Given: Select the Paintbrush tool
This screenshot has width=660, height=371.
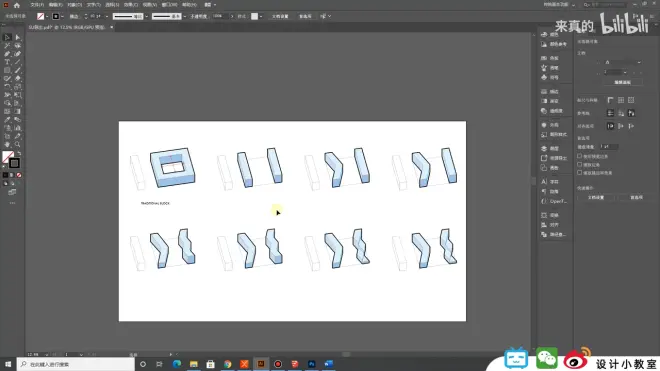Looking at the screenshot, I should tap(18, 70).
